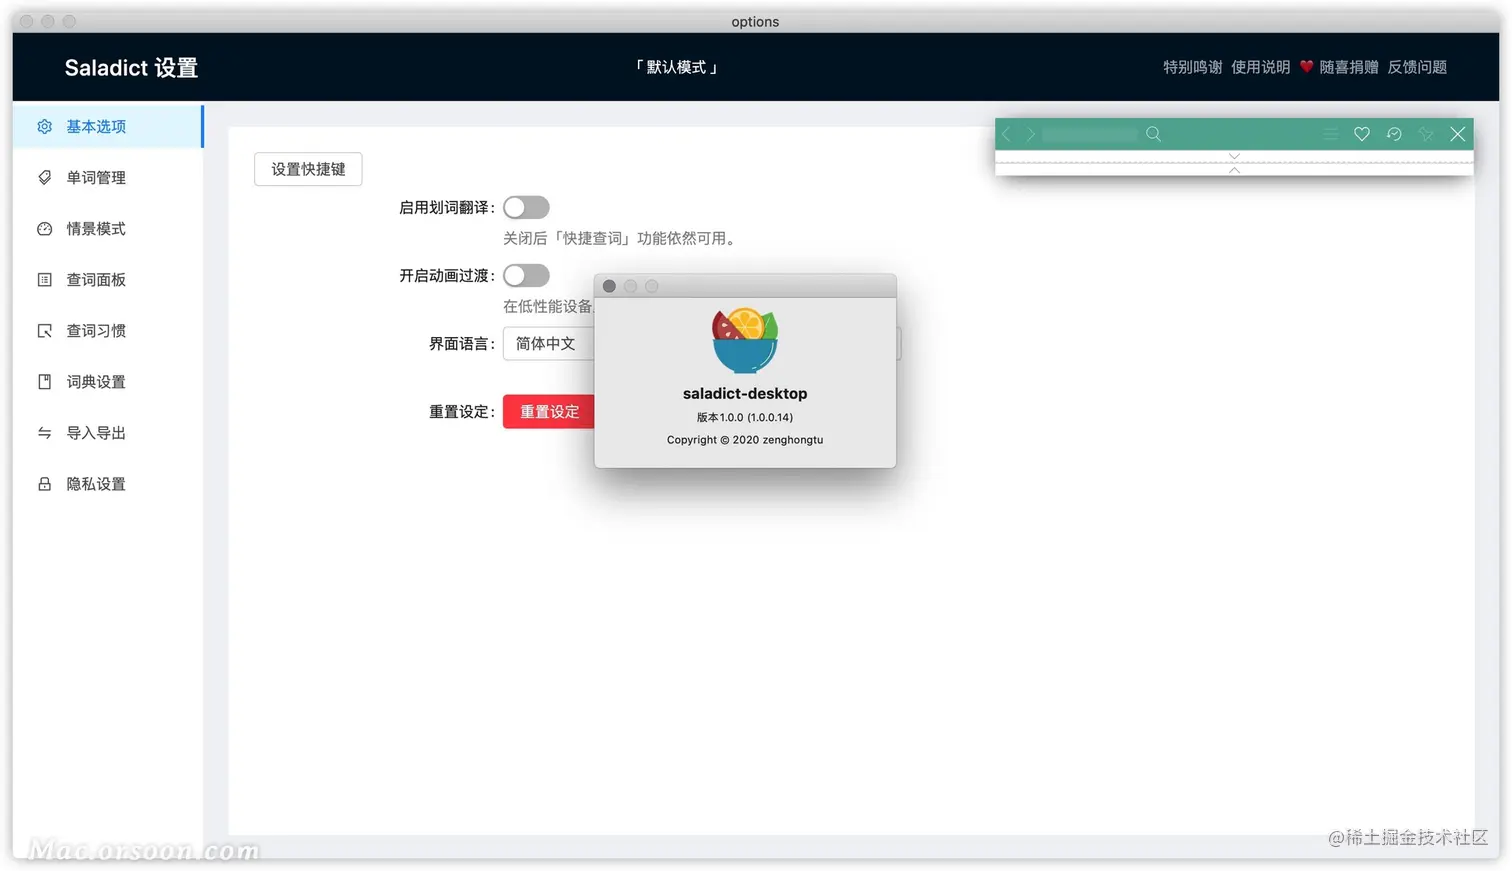This screenshot has width=1512, height=871.
Task: Click the red 重置设定 button
Action: [x=549, y=411]
